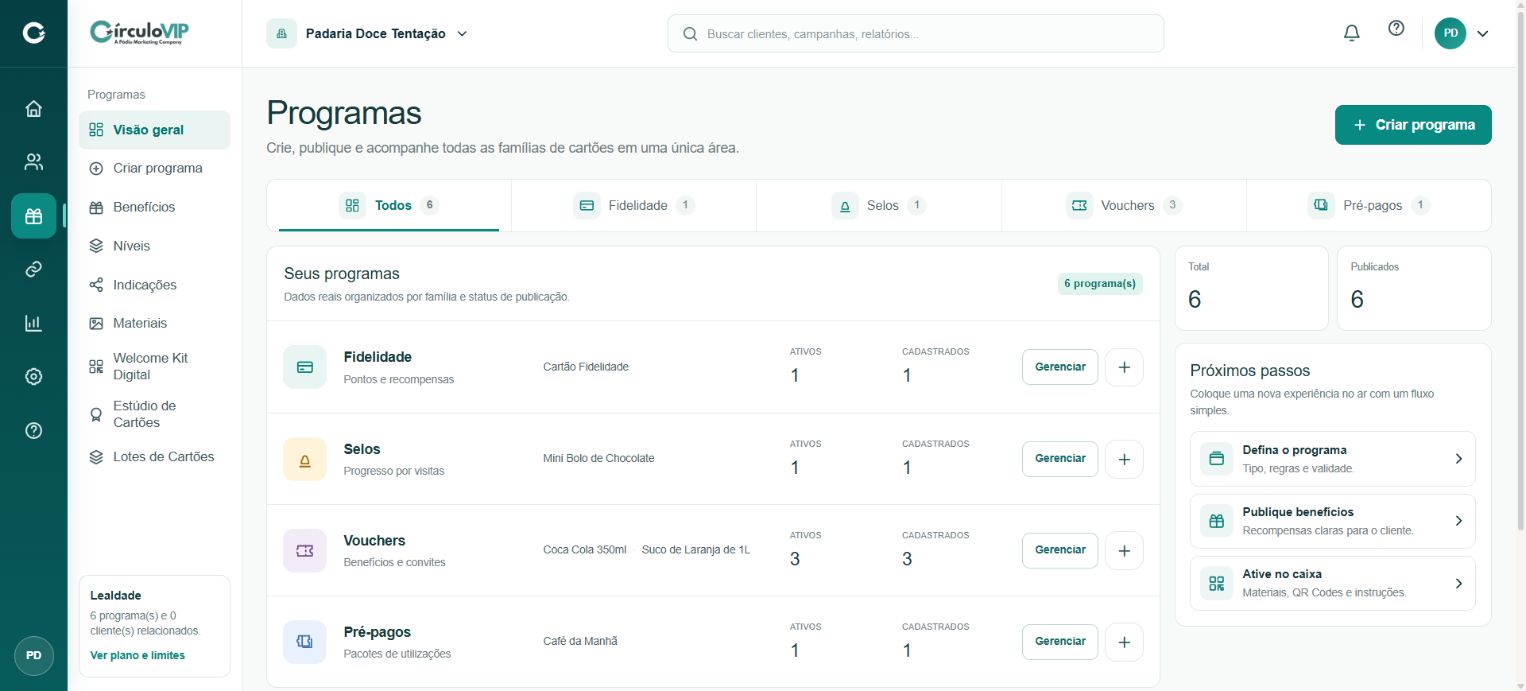Open the notifications bell
The height and width of the screenshot is (691, 1526).
(x=1351, y=33)
